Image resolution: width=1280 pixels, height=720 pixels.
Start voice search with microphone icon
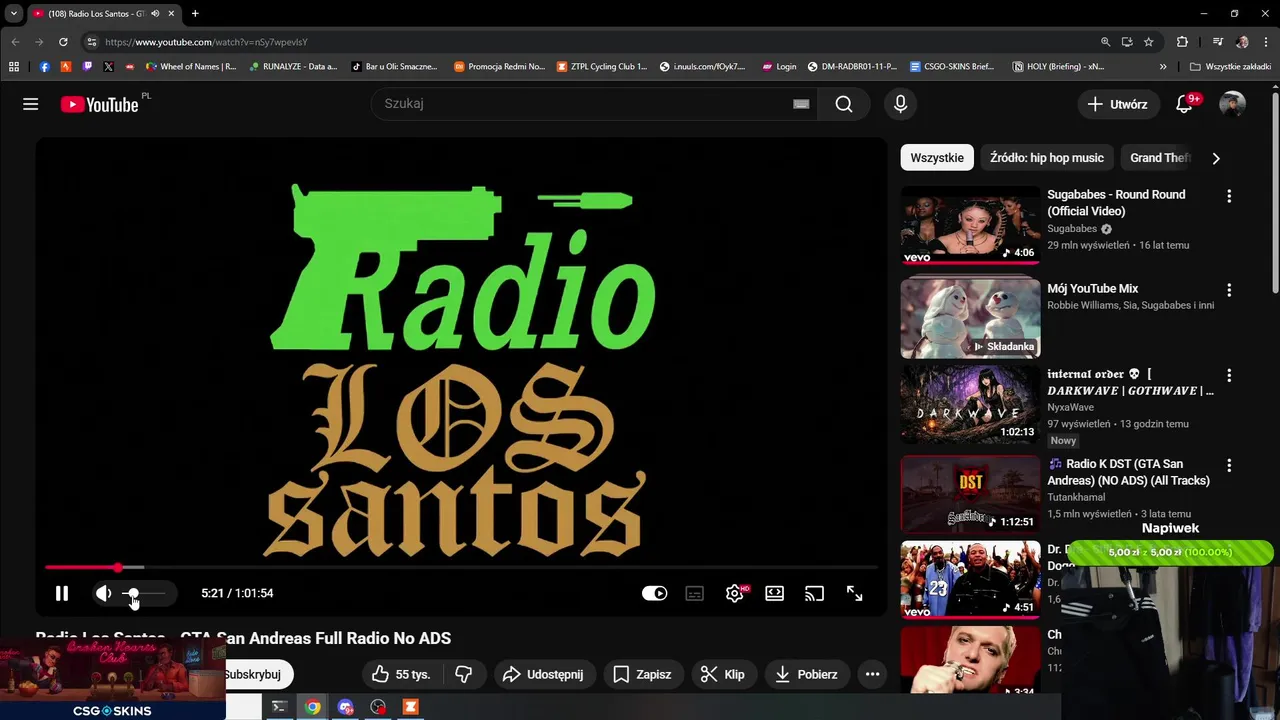[900, 104]
